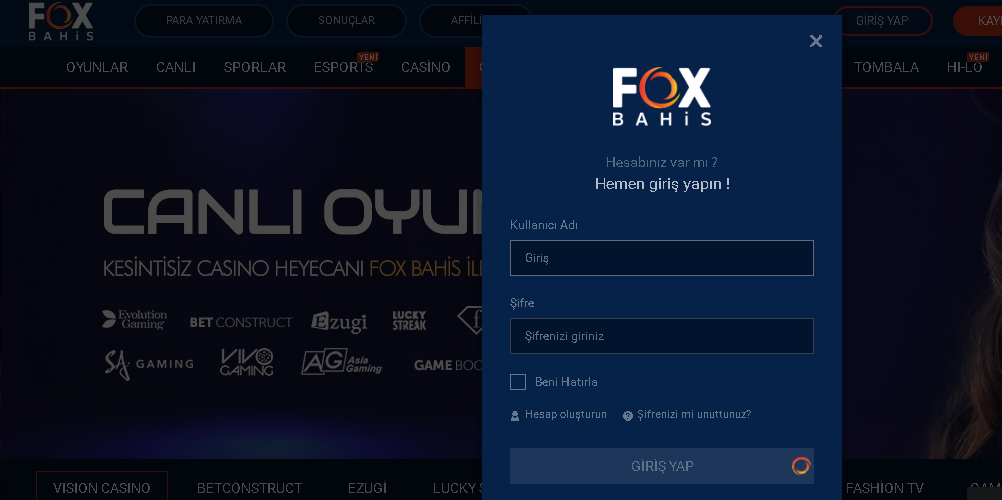Focus the Şifre password field

tap(661, 336)
